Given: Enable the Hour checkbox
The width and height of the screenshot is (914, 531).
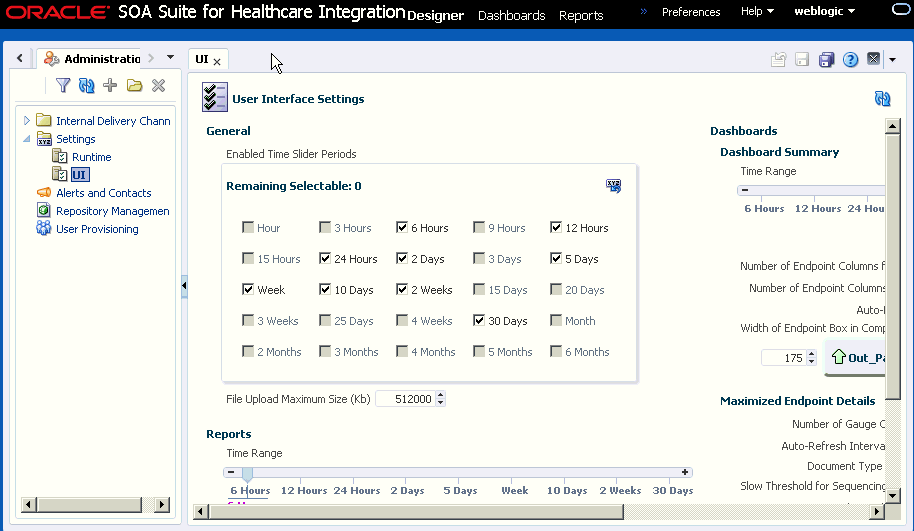Looking at the screenshot, I should 248,227.
